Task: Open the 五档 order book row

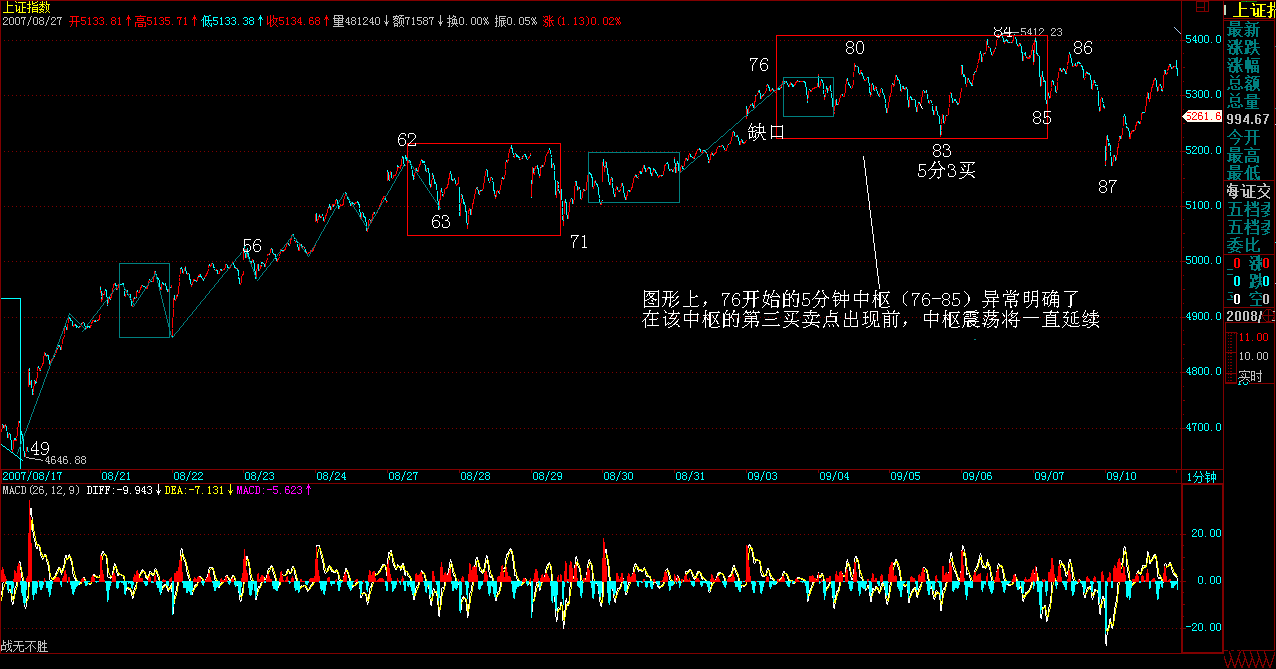Action: click(1250, 209)
